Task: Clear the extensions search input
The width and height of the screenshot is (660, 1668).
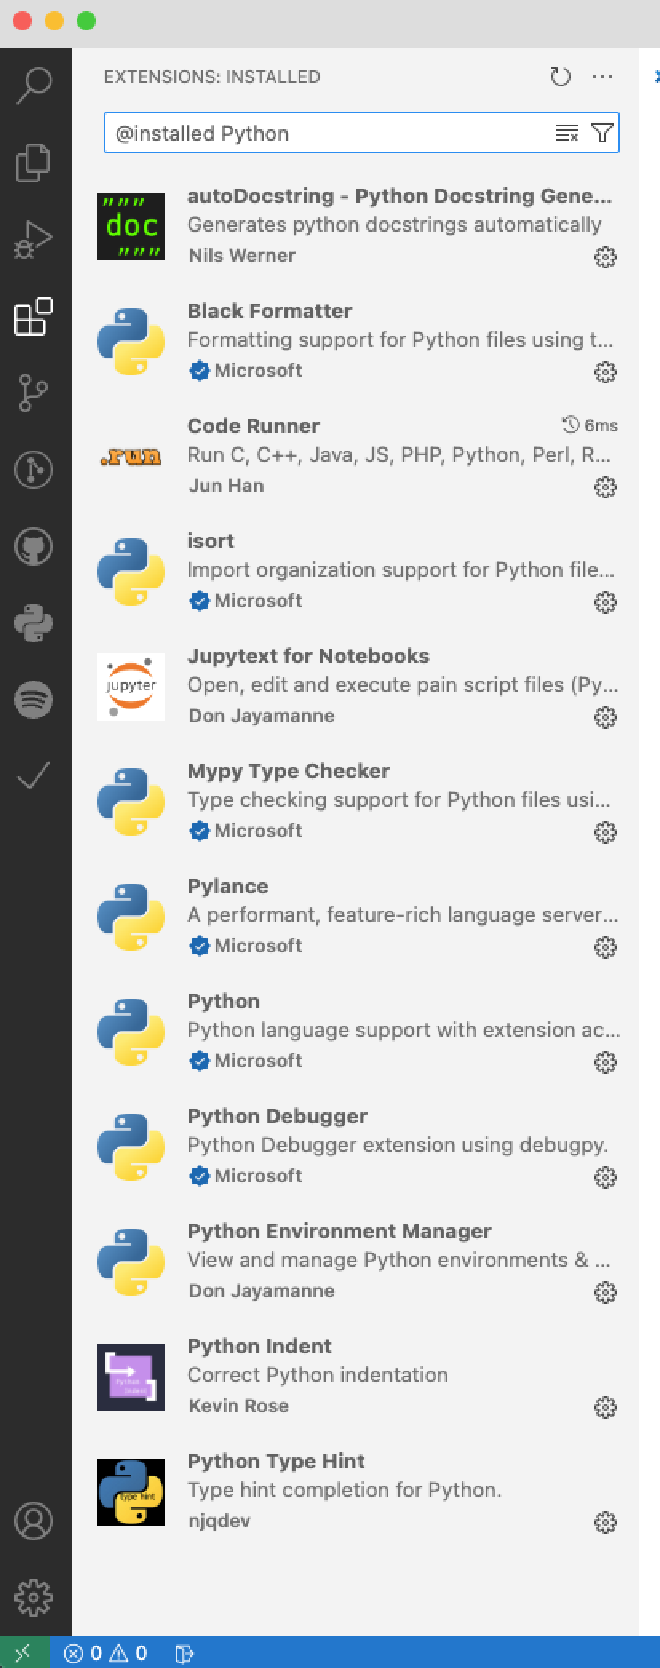Action: click(x=566, y=131)
